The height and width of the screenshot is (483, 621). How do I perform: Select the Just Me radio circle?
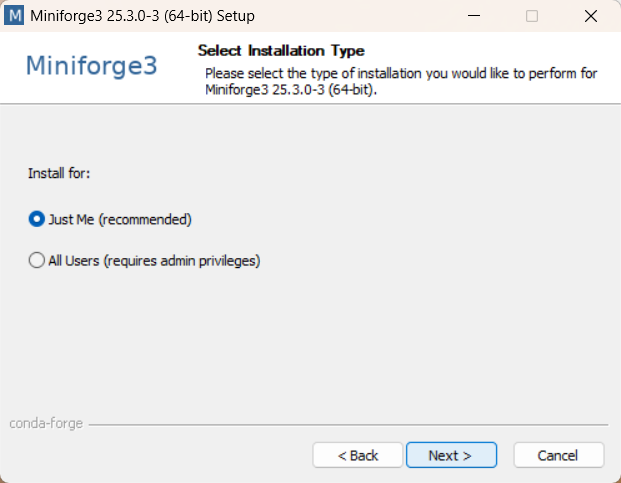pos(37,219)
